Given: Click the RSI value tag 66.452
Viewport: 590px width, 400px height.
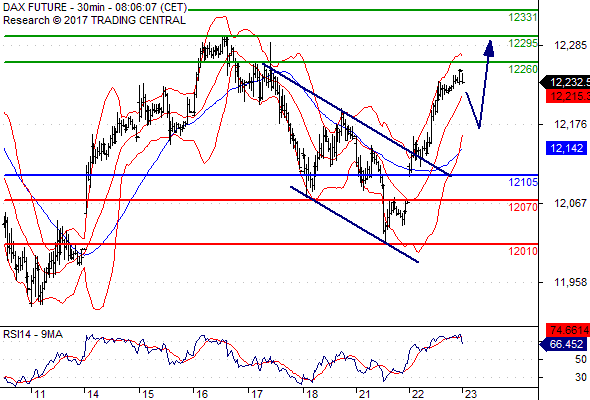Looking at the screenshot, I should pos(563,344).
